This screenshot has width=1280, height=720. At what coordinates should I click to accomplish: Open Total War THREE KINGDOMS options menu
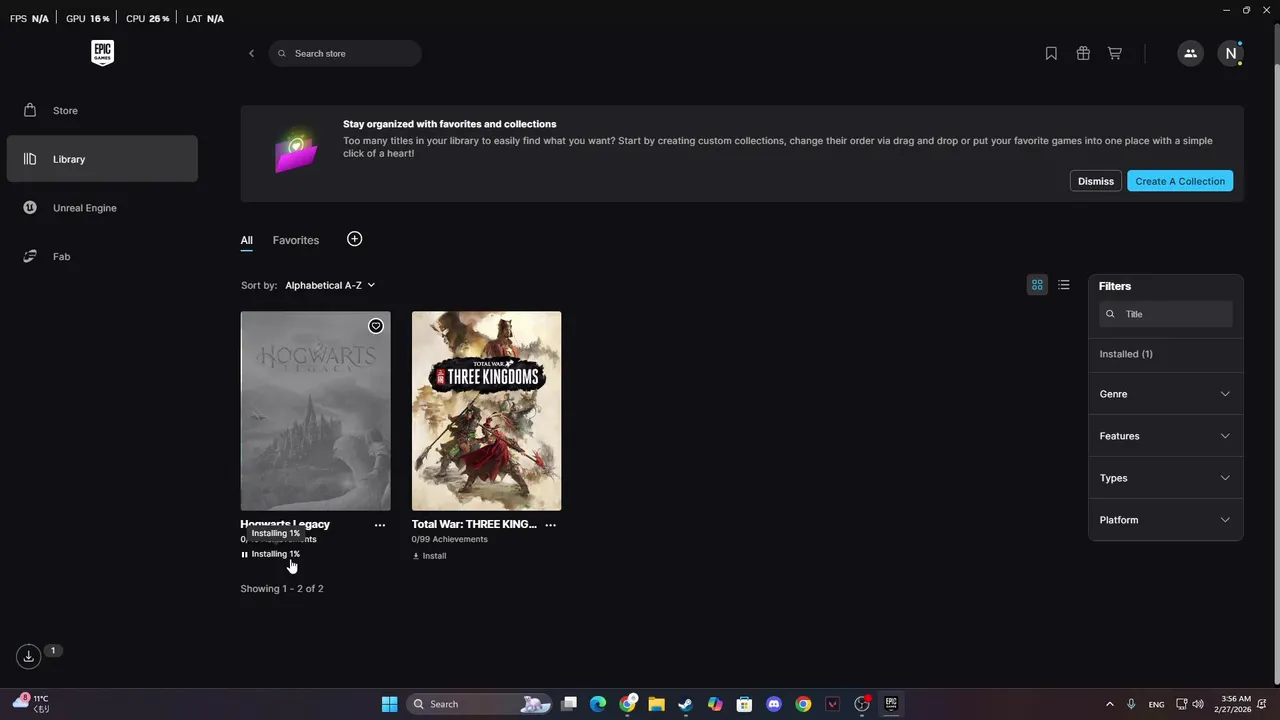click(x=551, y=524)
